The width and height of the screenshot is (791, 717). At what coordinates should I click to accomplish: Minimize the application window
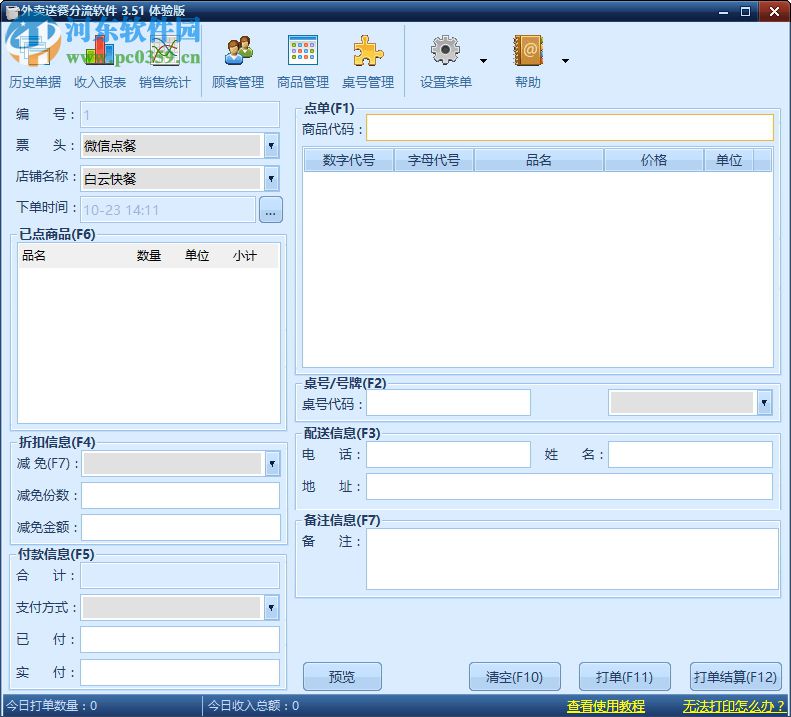pos(723,12)
